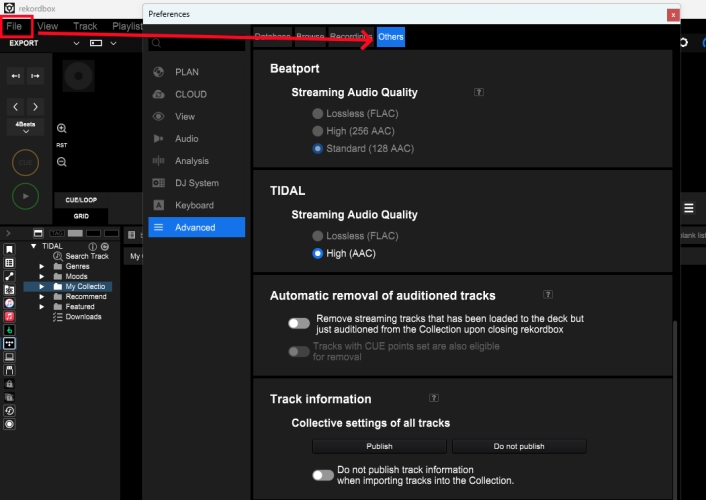This screenshot has height=500, width=706.
Task: Click the circular icon right of the TIDAL info icon
Action: [105, 246]
